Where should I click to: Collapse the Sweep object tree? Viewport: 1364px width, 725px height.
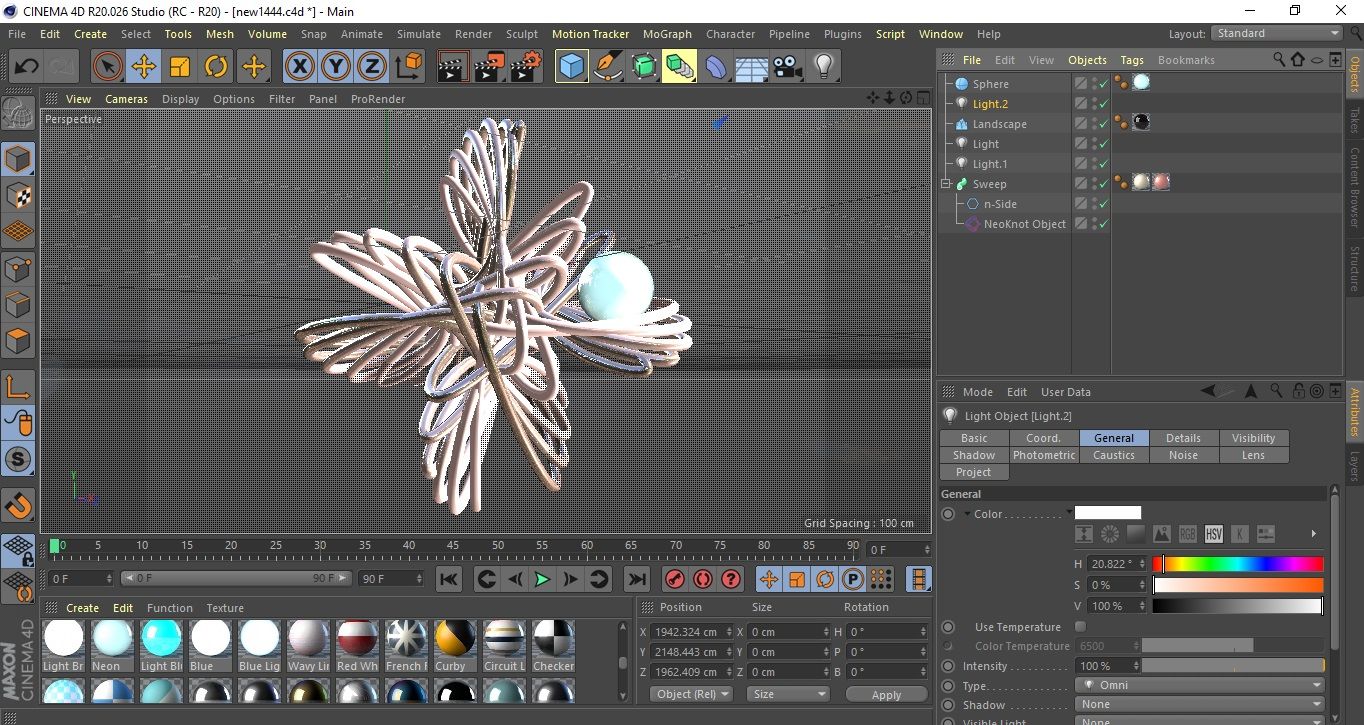pyautogui.click(x=946, y=184)
